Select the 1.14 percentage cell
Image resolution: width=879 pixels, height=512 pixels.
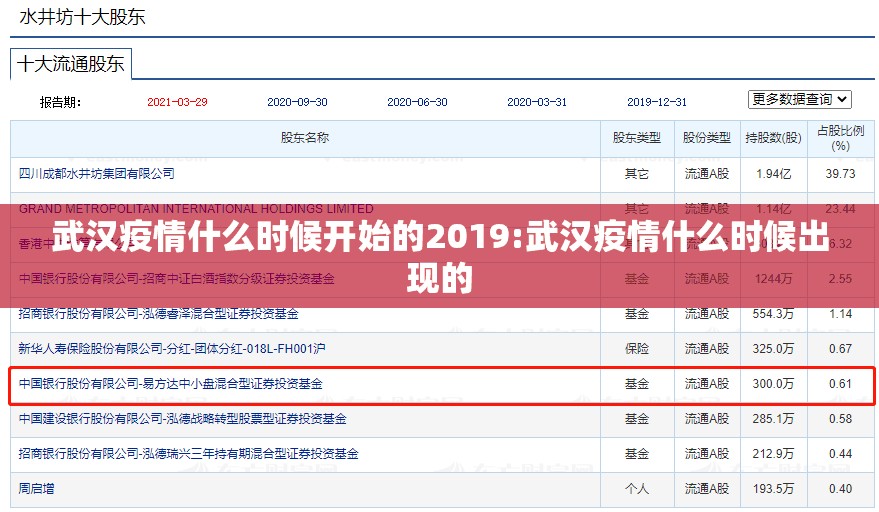pos(840,313)
